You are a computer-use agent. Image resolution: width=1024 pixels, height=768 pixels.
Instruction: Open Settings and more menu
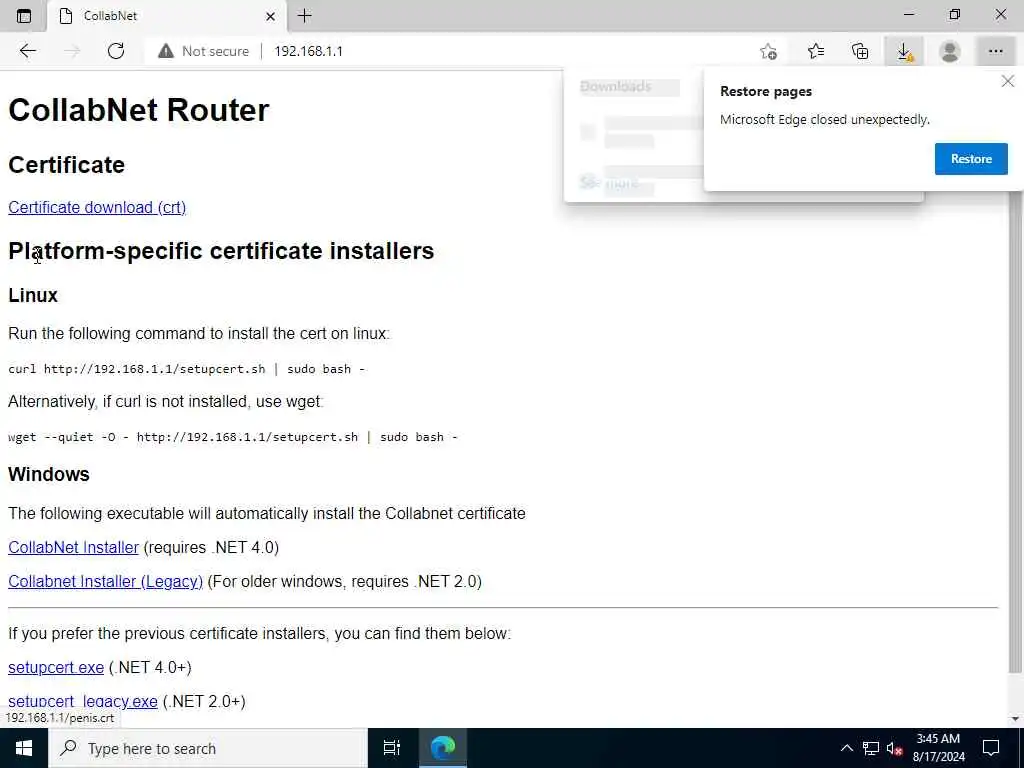pos(995,51)
